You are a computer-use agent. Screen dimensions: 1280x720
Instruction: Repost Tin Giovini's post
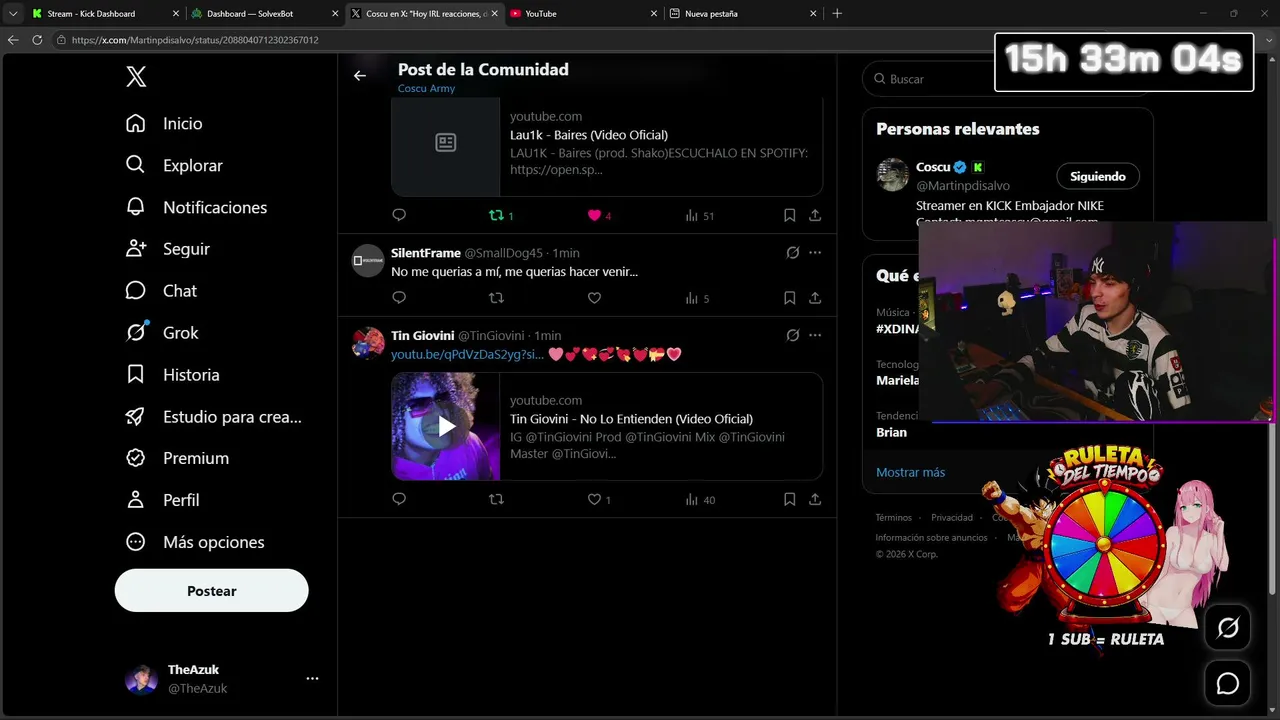click(x=496, y=499)
